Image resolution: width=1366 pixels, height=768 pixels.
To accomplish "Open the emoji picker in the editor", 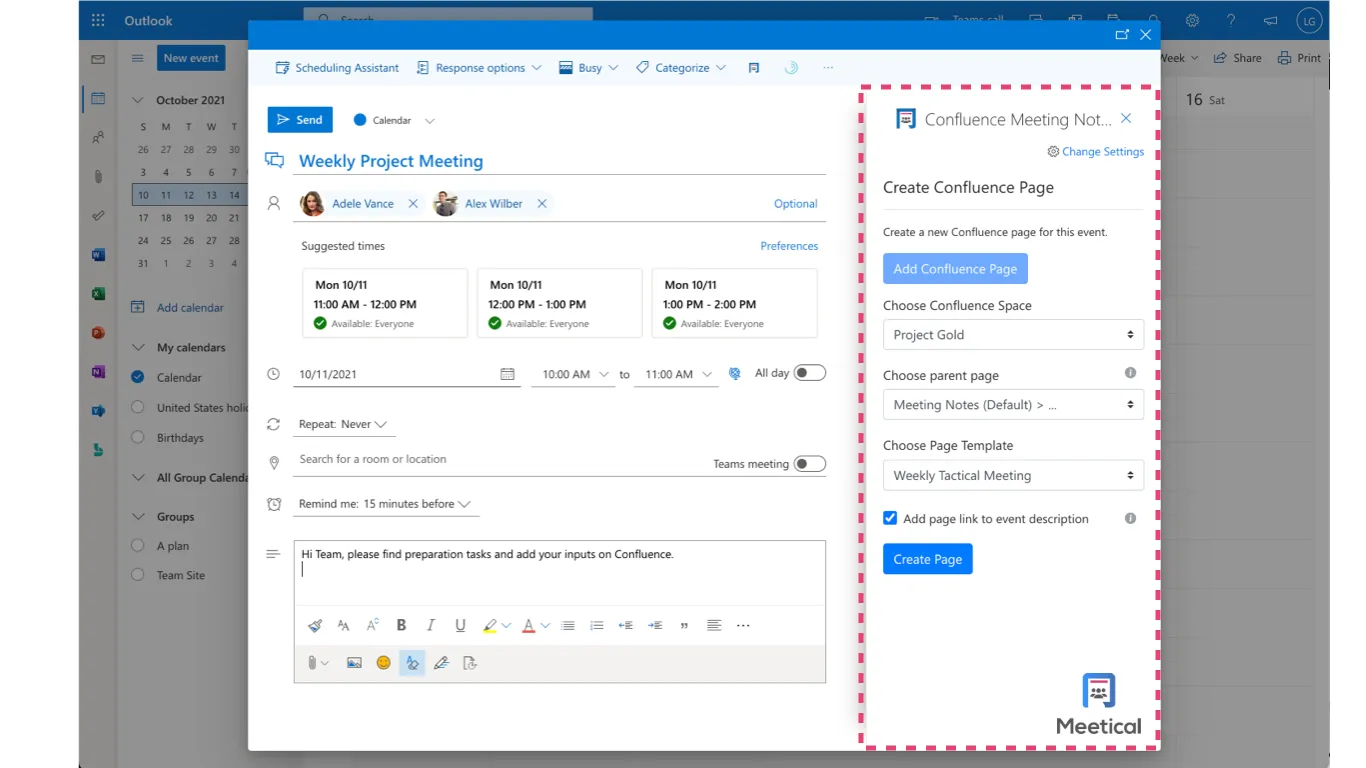I will [383, 662].
